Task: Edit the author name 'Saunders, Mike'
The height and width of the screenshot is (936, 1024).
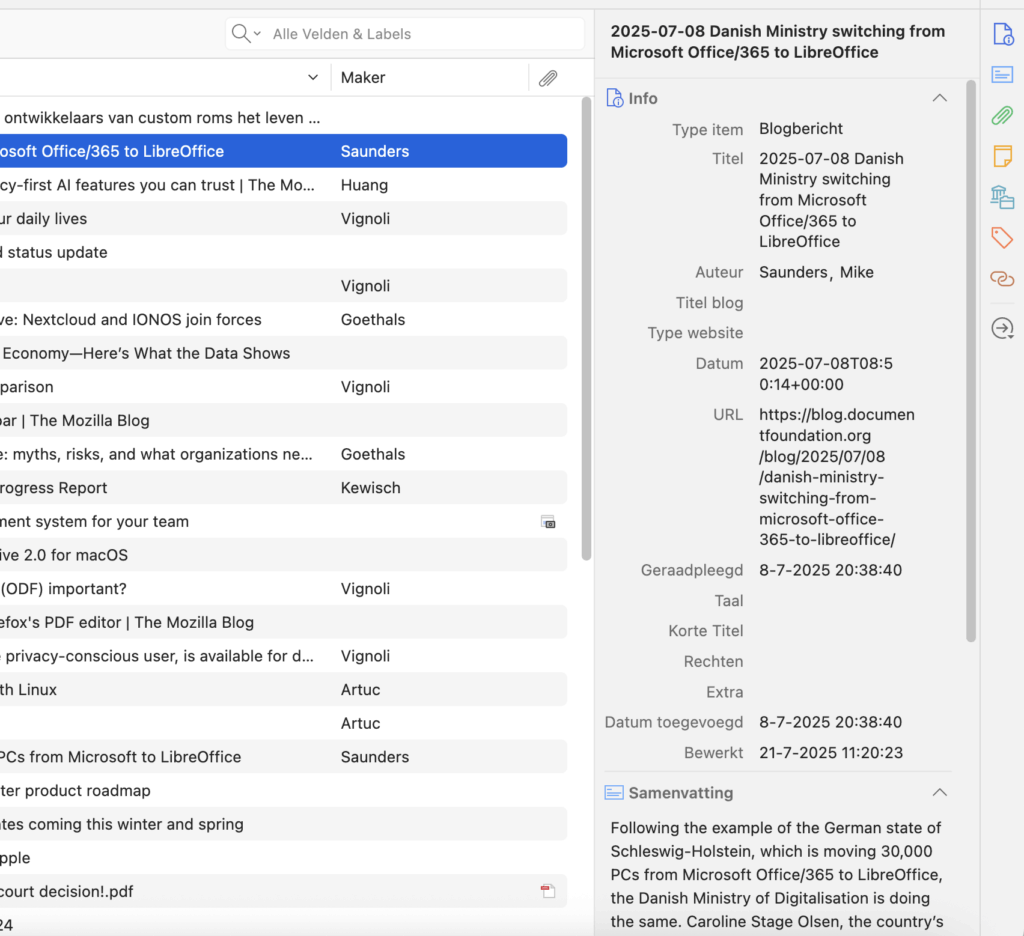Action: pos(816,272)
